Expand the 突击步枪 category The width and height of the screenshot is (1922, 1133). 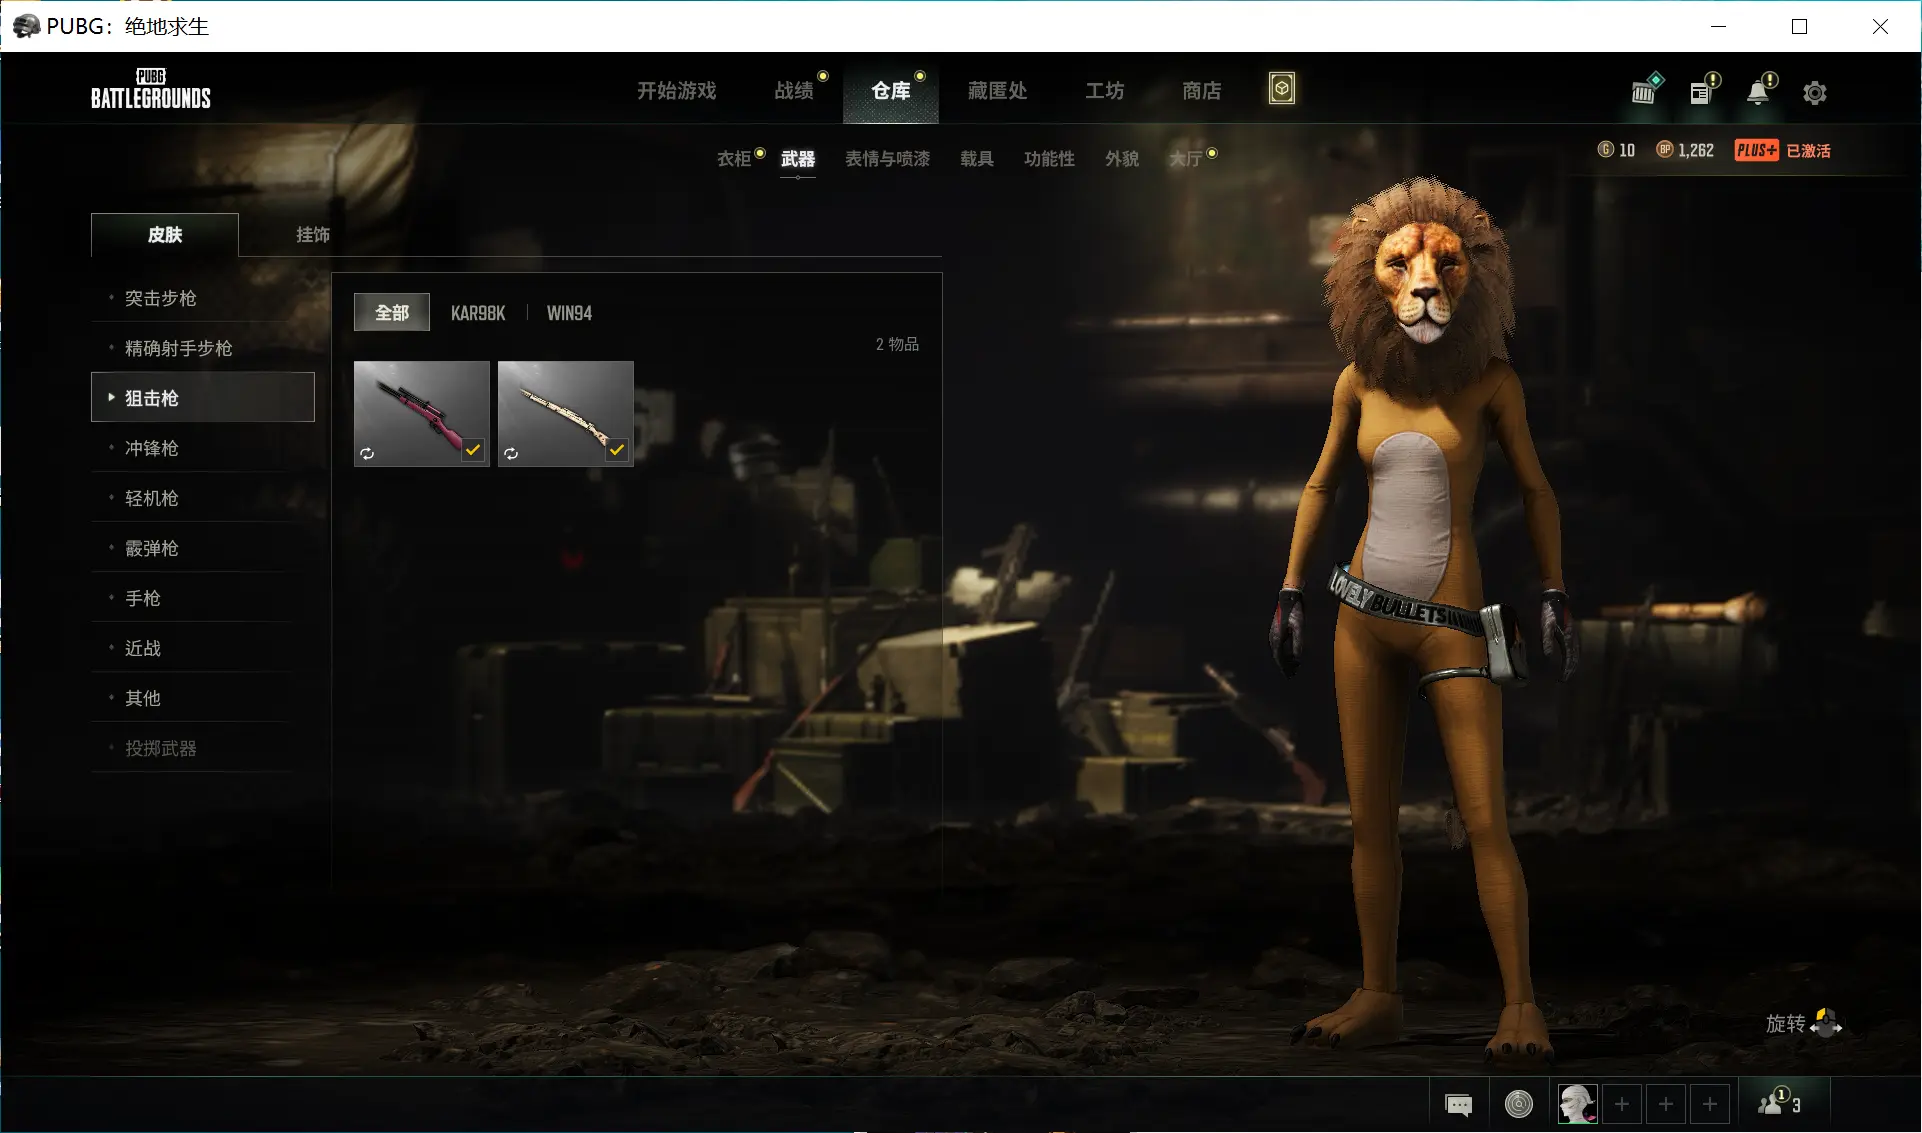[161, 298]
